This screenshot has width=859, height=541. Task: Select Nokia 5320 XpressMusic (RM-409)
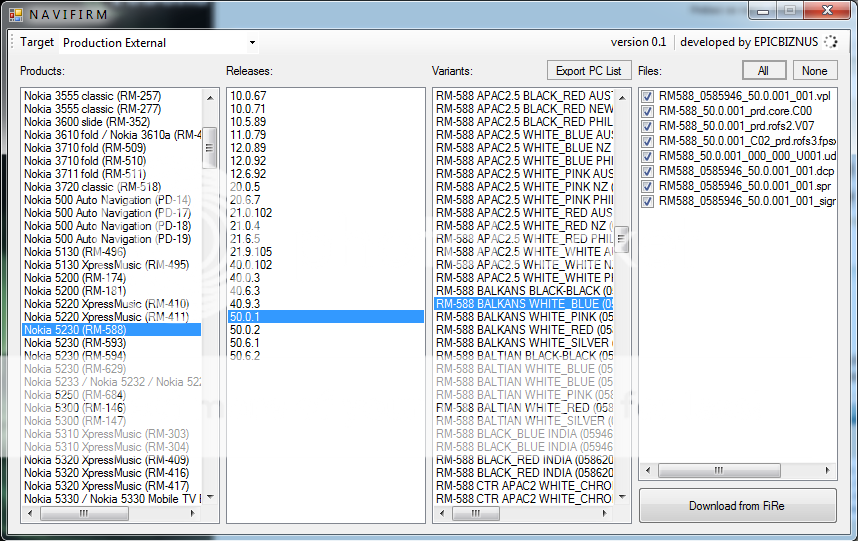coord(111,460)
